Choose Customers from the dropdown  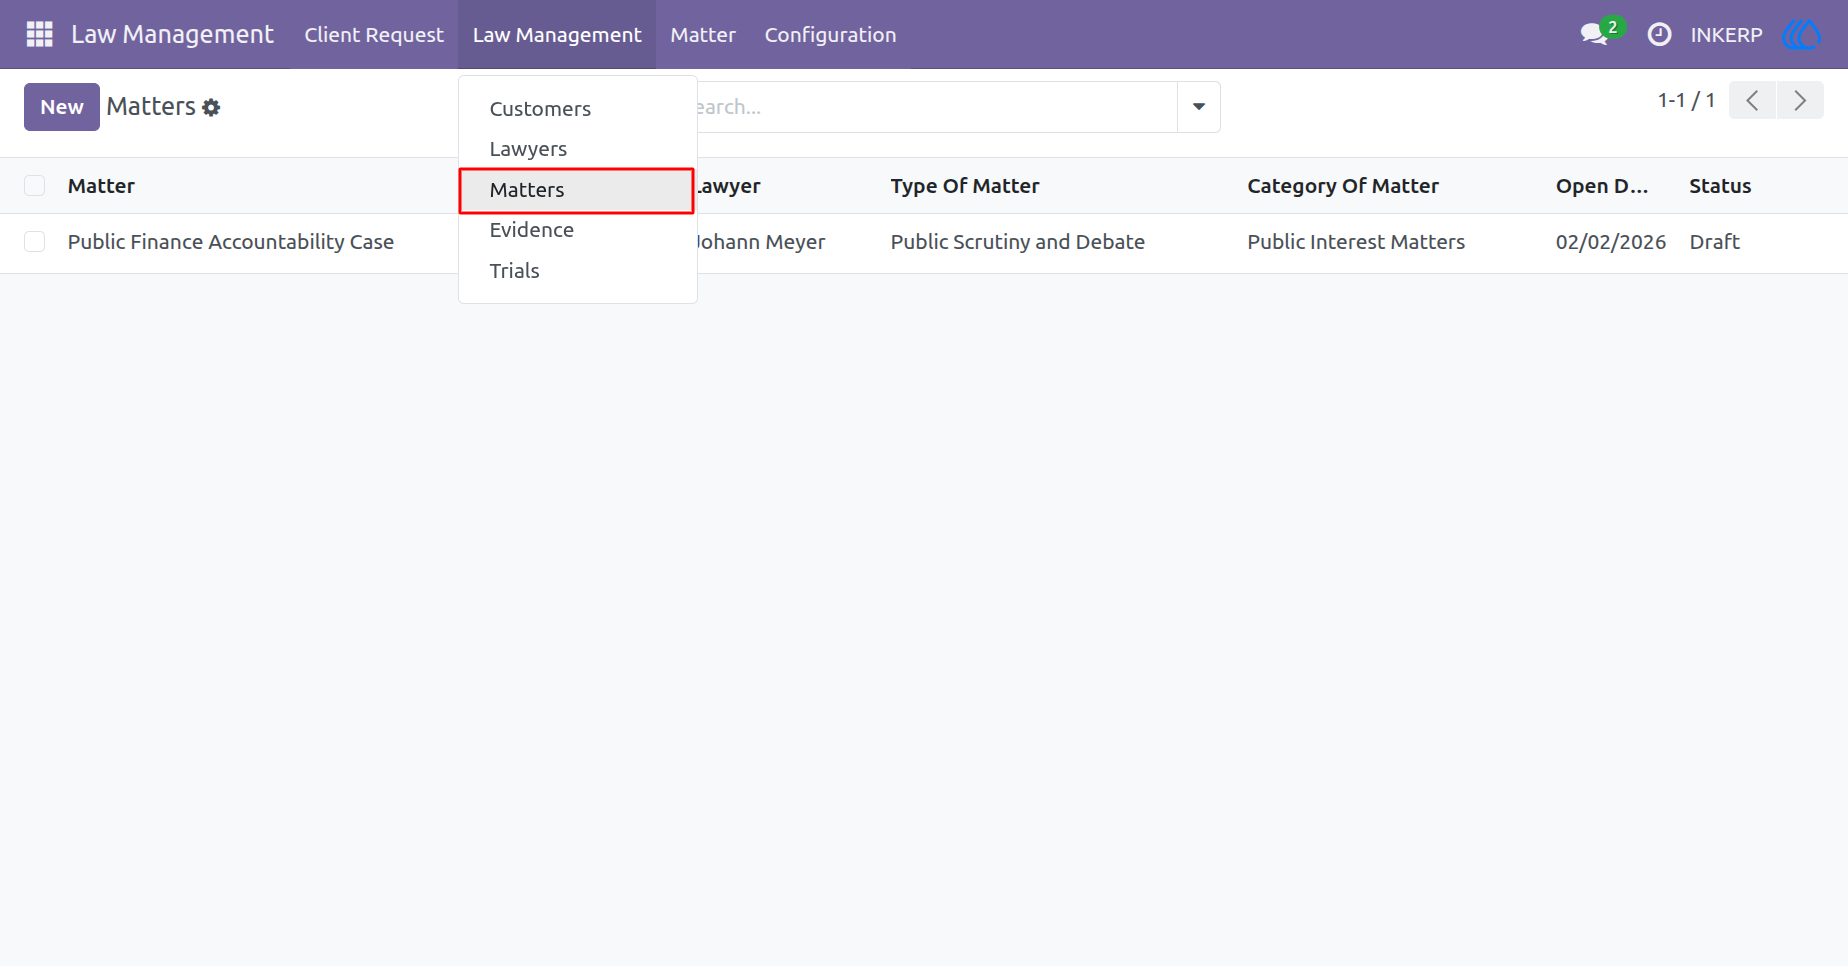(x=578, y=109)
